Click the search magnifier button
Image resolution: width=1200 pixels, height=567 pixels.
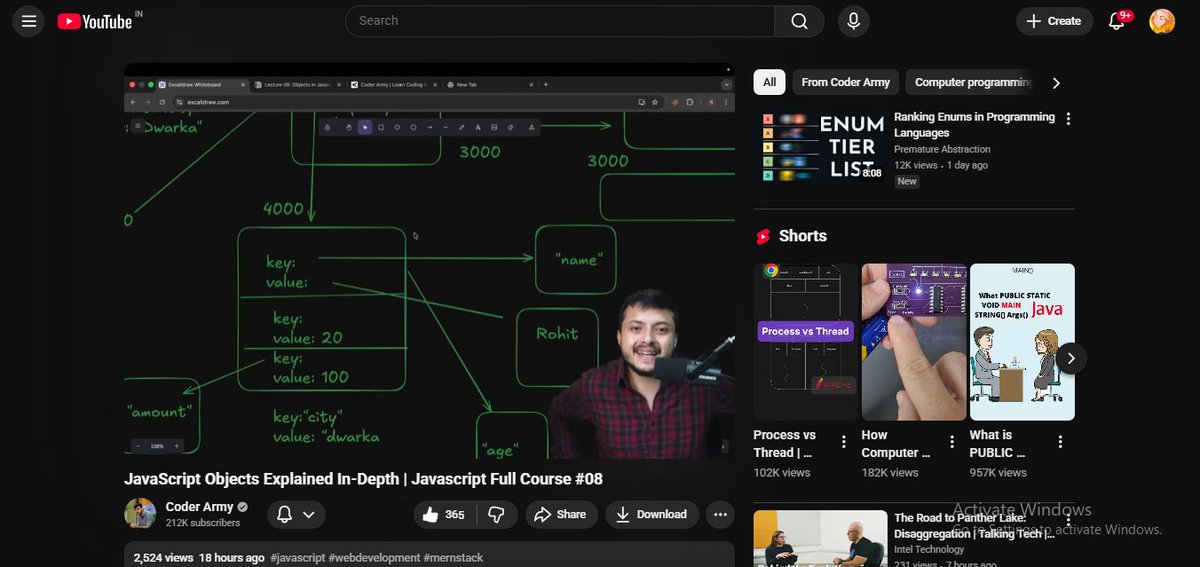coord(799,21)
